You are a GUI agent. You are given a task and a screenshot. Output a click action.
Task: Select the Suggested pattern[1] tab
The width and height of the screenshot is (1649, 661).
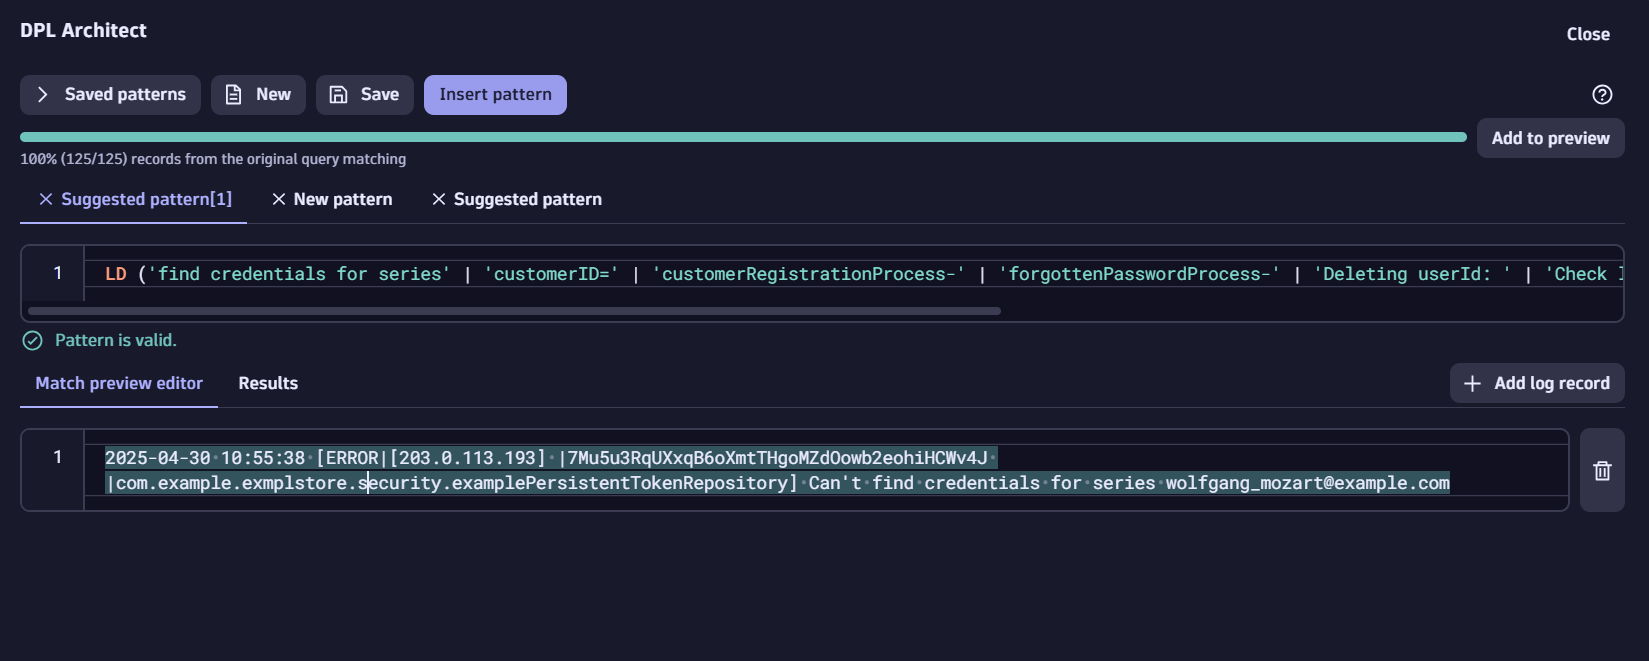coord(146,200)
